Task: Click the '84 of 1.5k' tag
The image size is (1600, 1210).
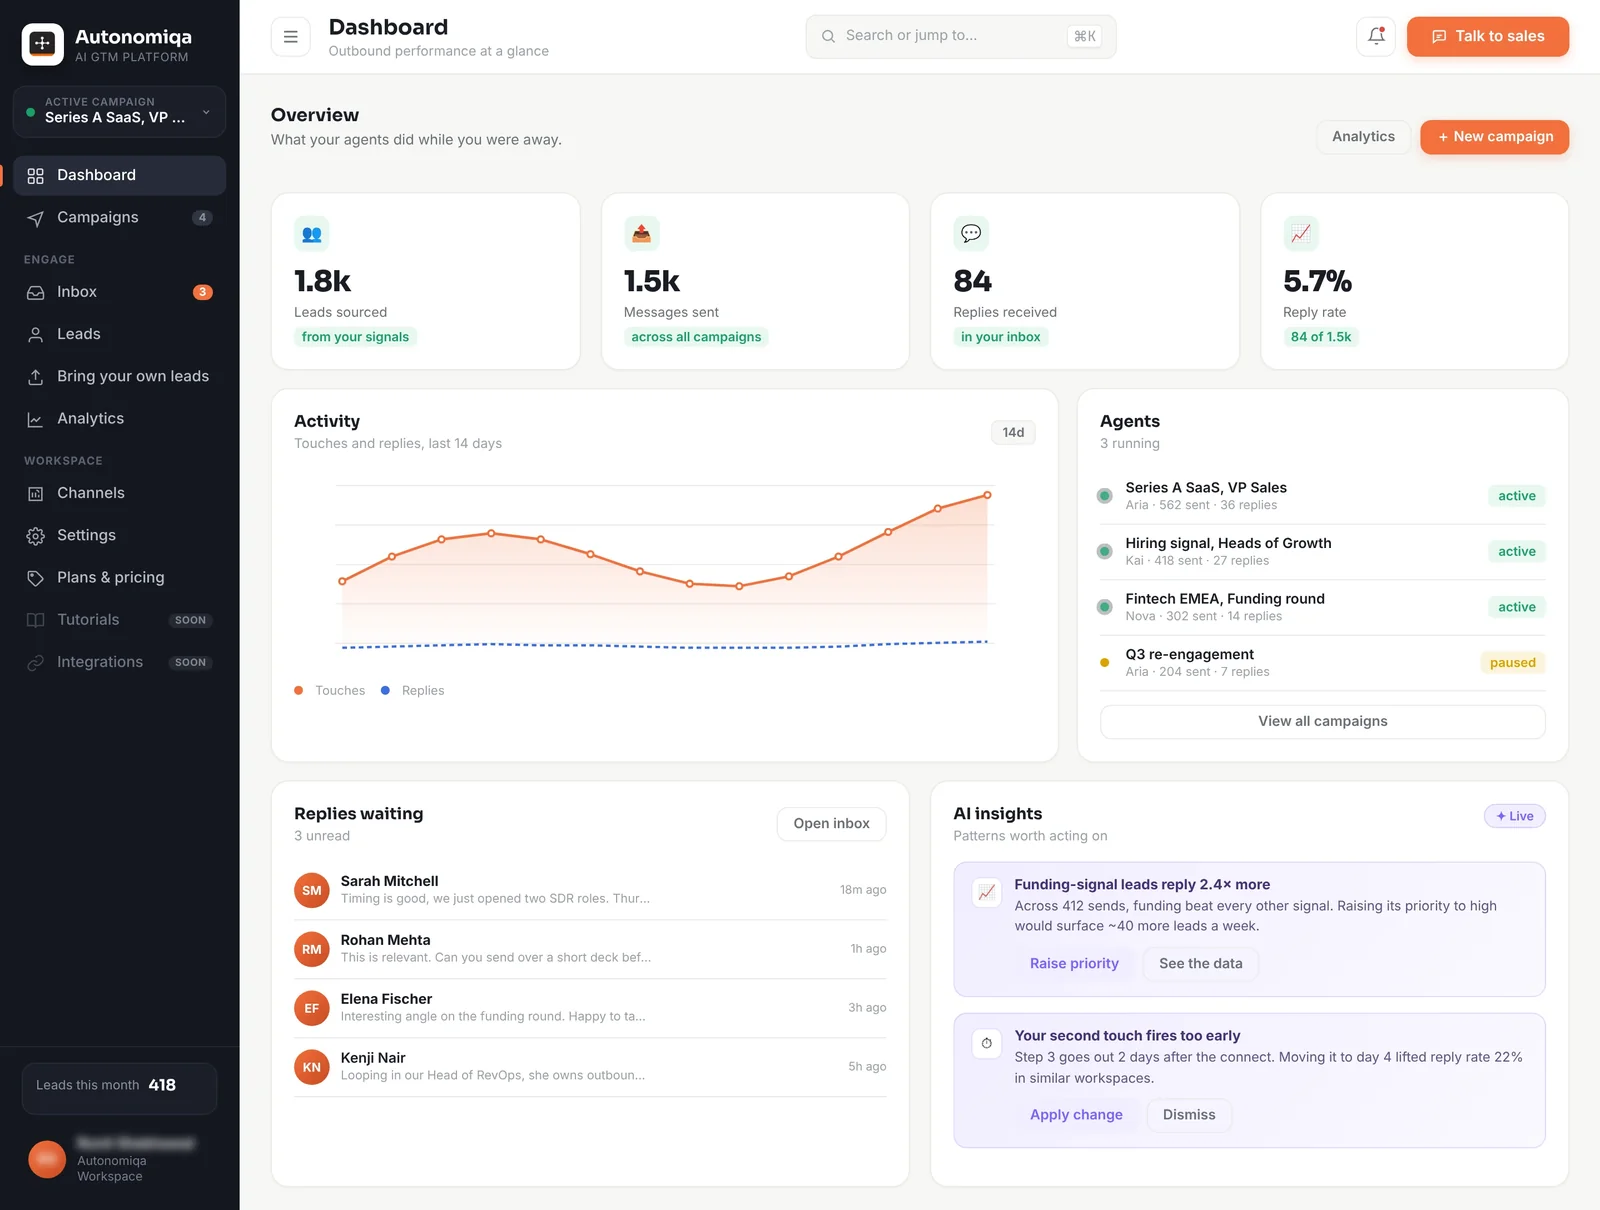Action: [x=1320, y=337]
